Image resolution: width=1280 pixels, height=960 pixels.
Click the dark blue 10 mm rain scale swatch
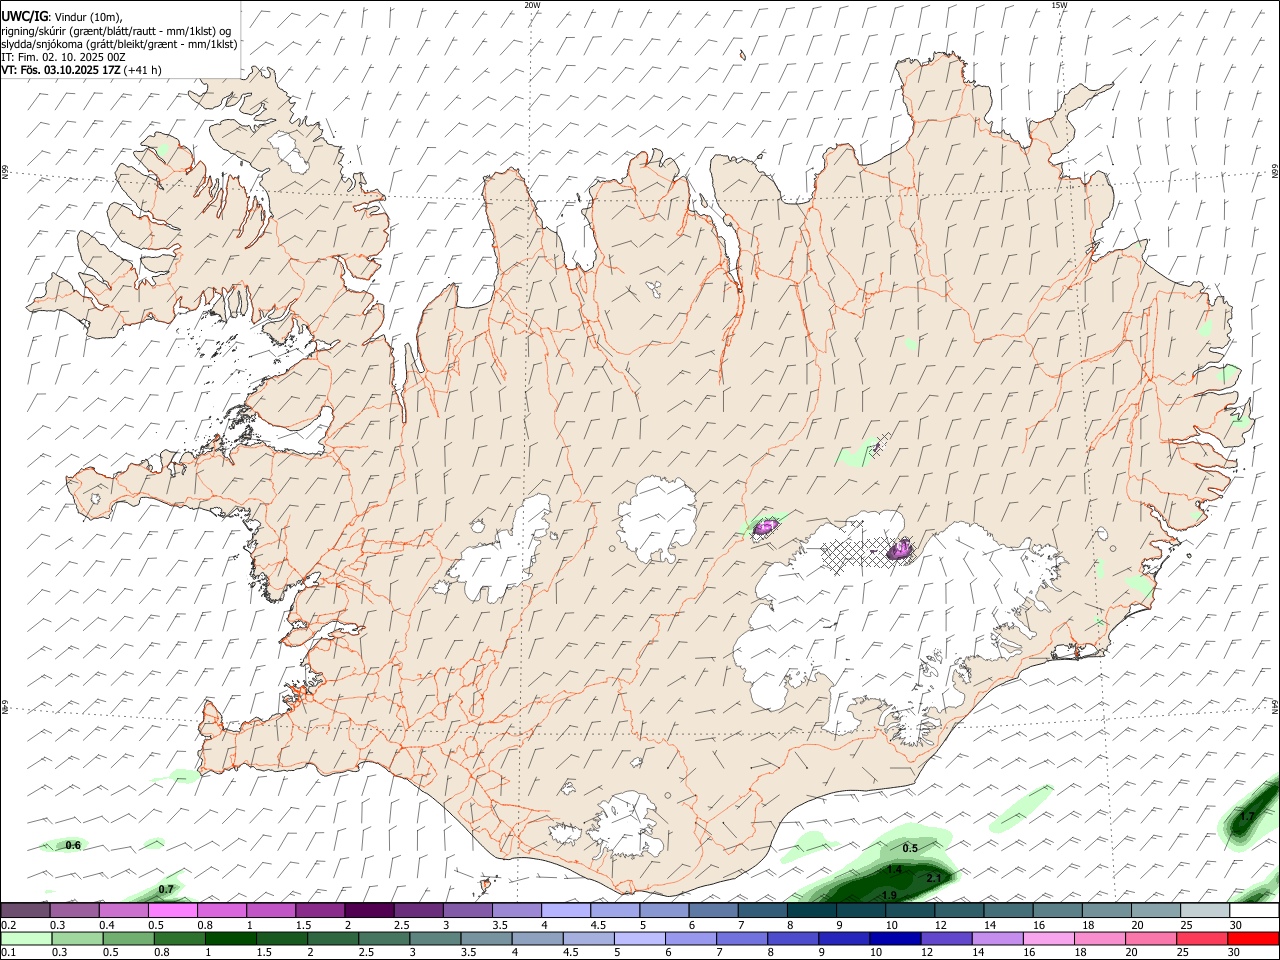[893, 938]
